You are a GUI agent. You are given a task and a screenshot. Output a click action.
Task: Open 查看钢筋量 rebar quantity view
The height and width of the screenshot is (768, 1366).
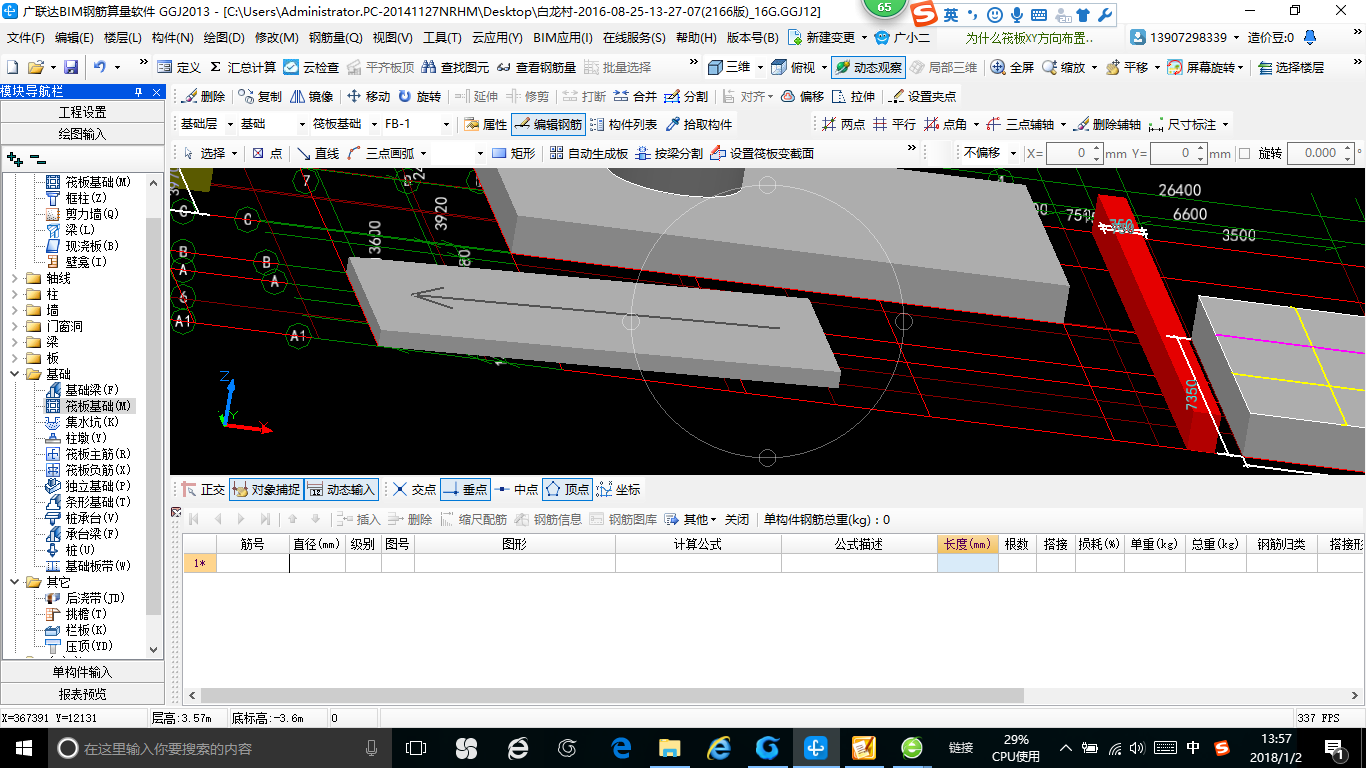(x=536, y=67)
